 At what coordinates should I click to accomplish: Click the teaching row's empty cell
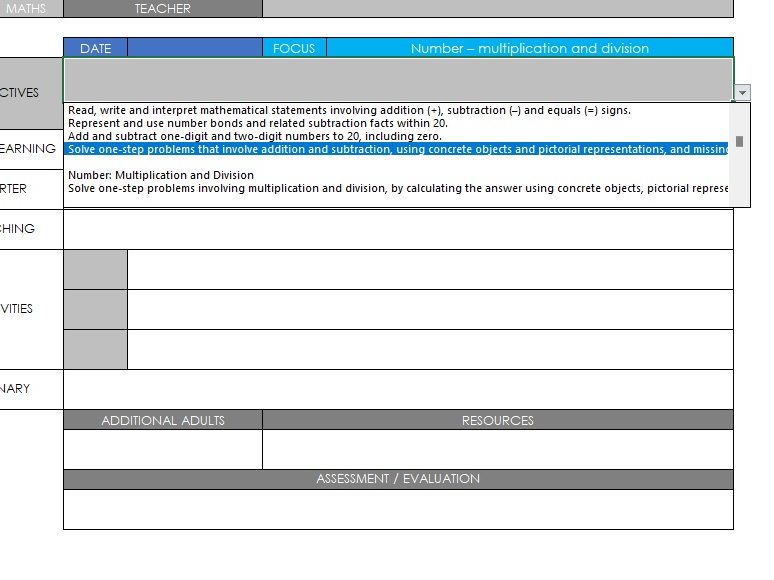[398, 229]
